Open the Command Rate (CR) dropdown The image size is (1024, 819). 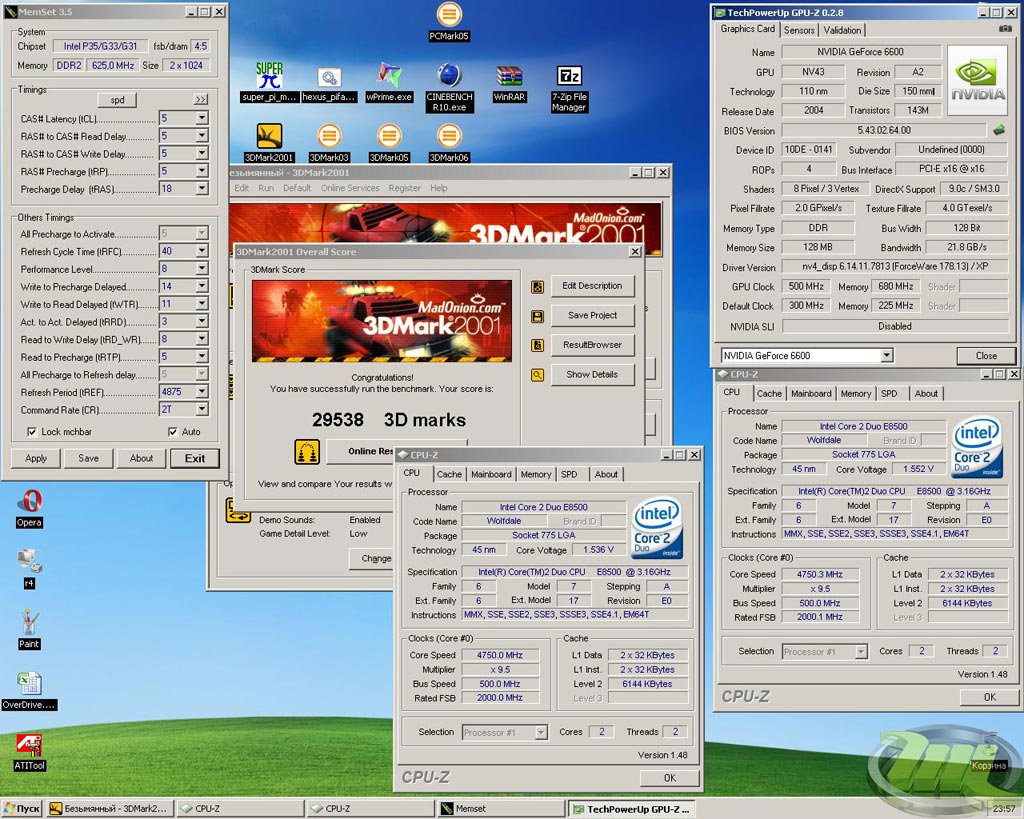(202, 410)
